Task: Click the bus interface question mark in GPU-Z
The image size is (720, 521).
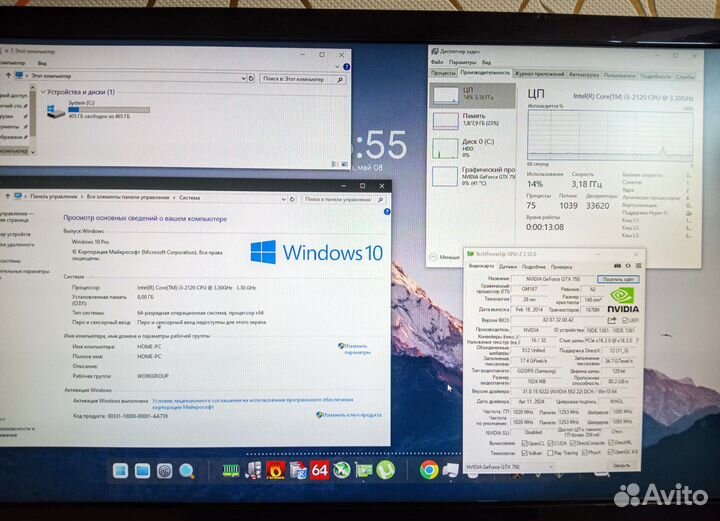Action: [637, 341]
